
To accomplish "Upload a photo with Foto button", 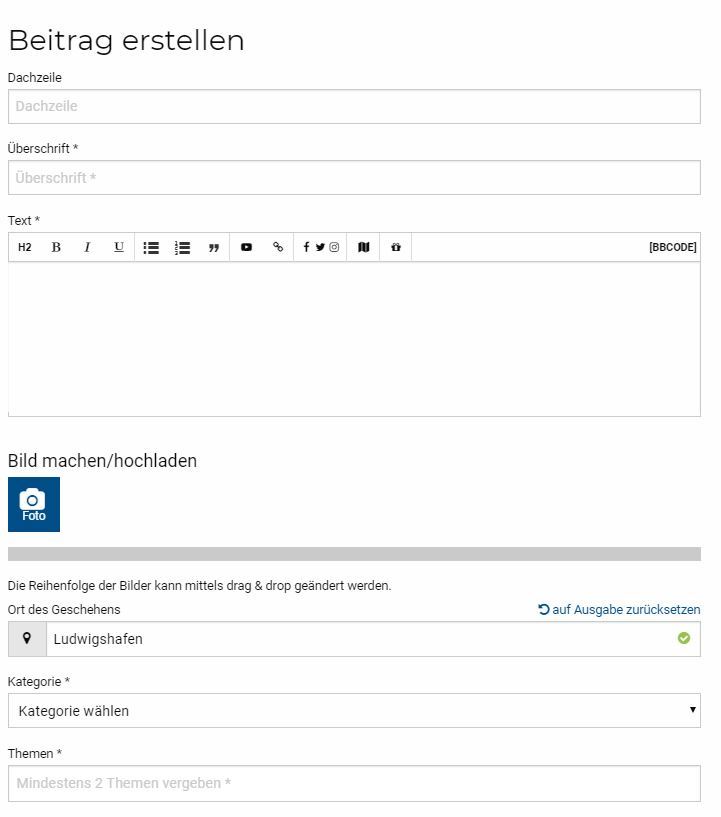I will pos(34,504).
